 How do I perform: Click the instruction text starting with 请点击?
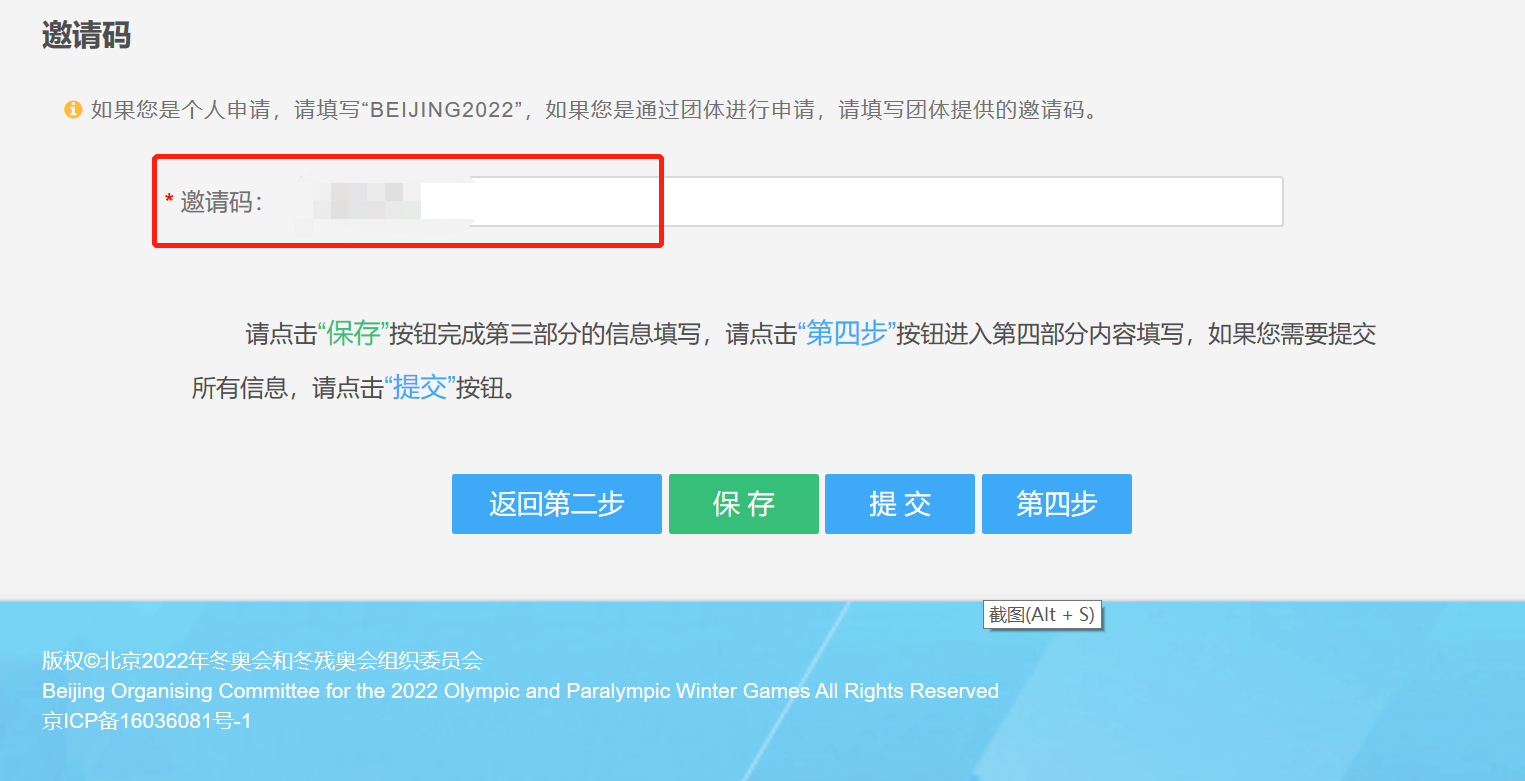(784, 361)
